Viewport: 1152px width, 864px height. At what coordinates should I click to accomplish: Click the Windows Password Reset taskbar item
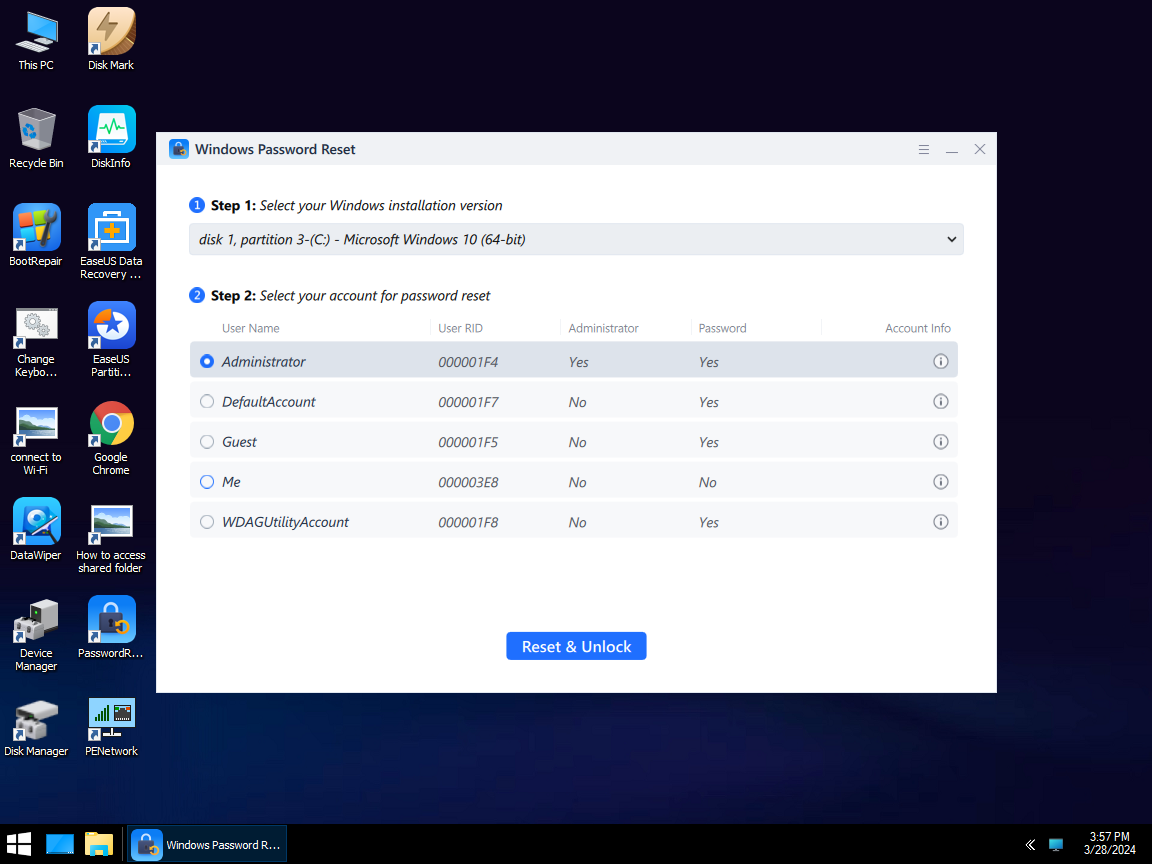coord(209,844)
